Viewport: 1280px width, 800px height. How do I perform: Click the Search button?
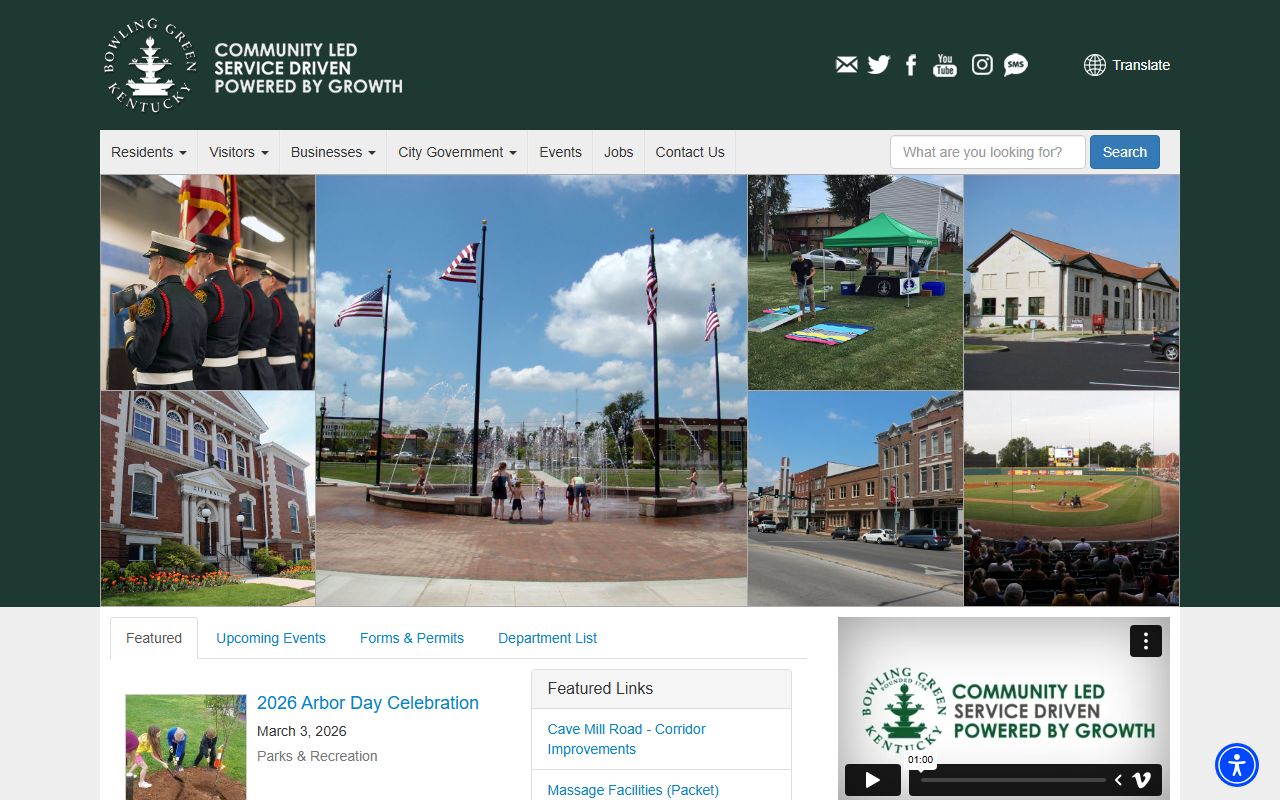pos(1125,152)
